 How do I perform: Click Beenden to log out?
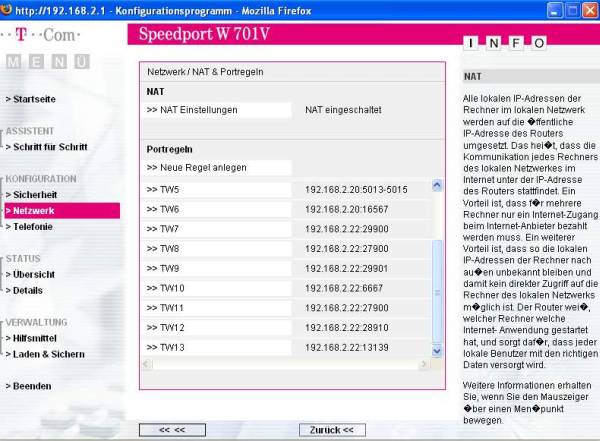coord(30,386)
